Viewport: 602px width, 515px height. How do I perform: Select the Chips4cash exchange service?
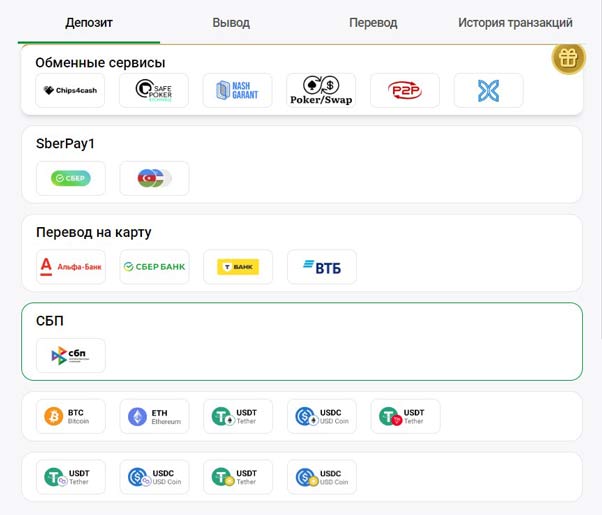click(x=70, y=91)
